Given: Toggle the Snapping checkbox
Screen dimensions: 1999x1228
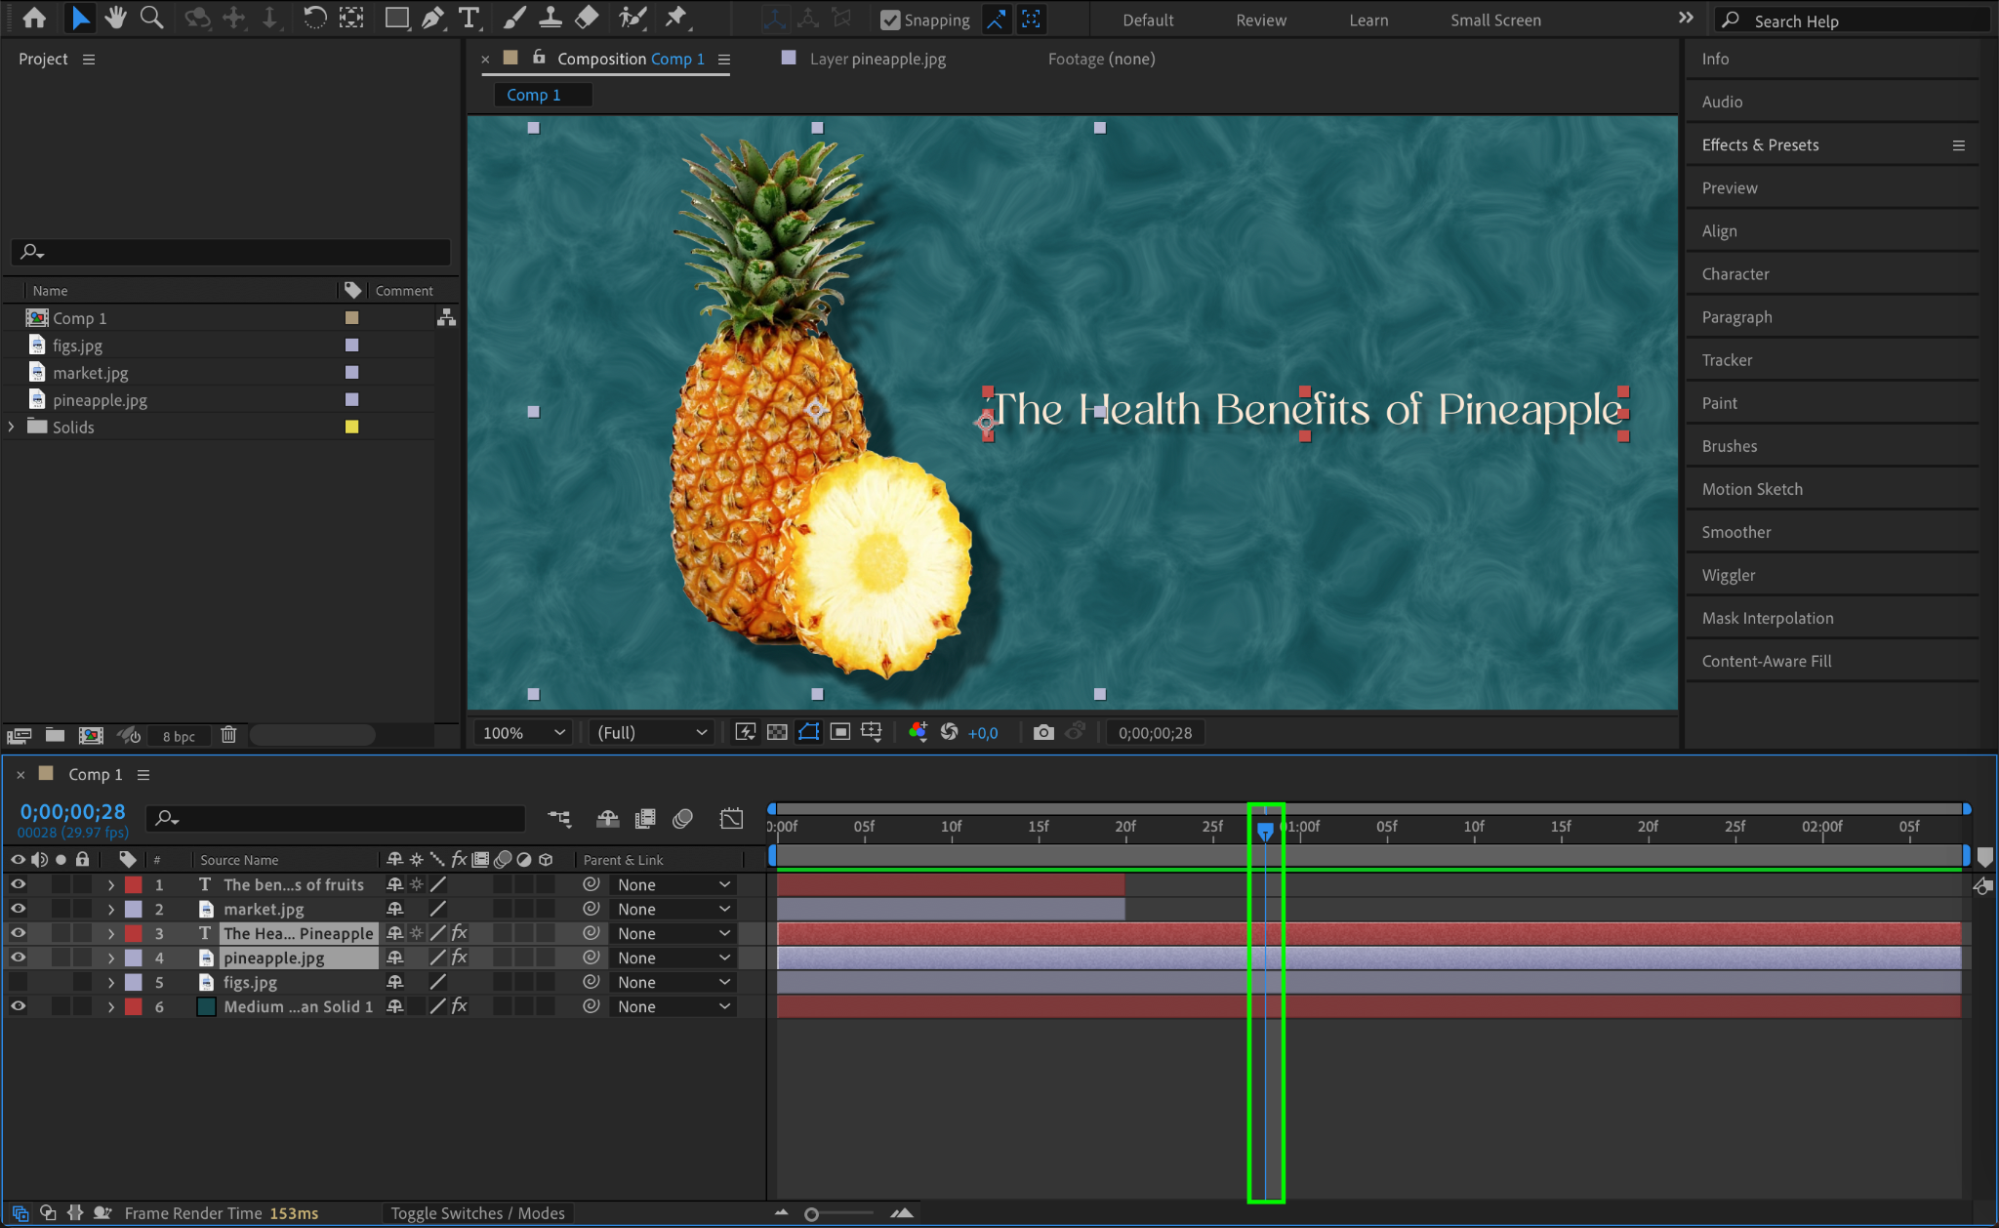Looking at the screenshot, I should tap(890, 19).
